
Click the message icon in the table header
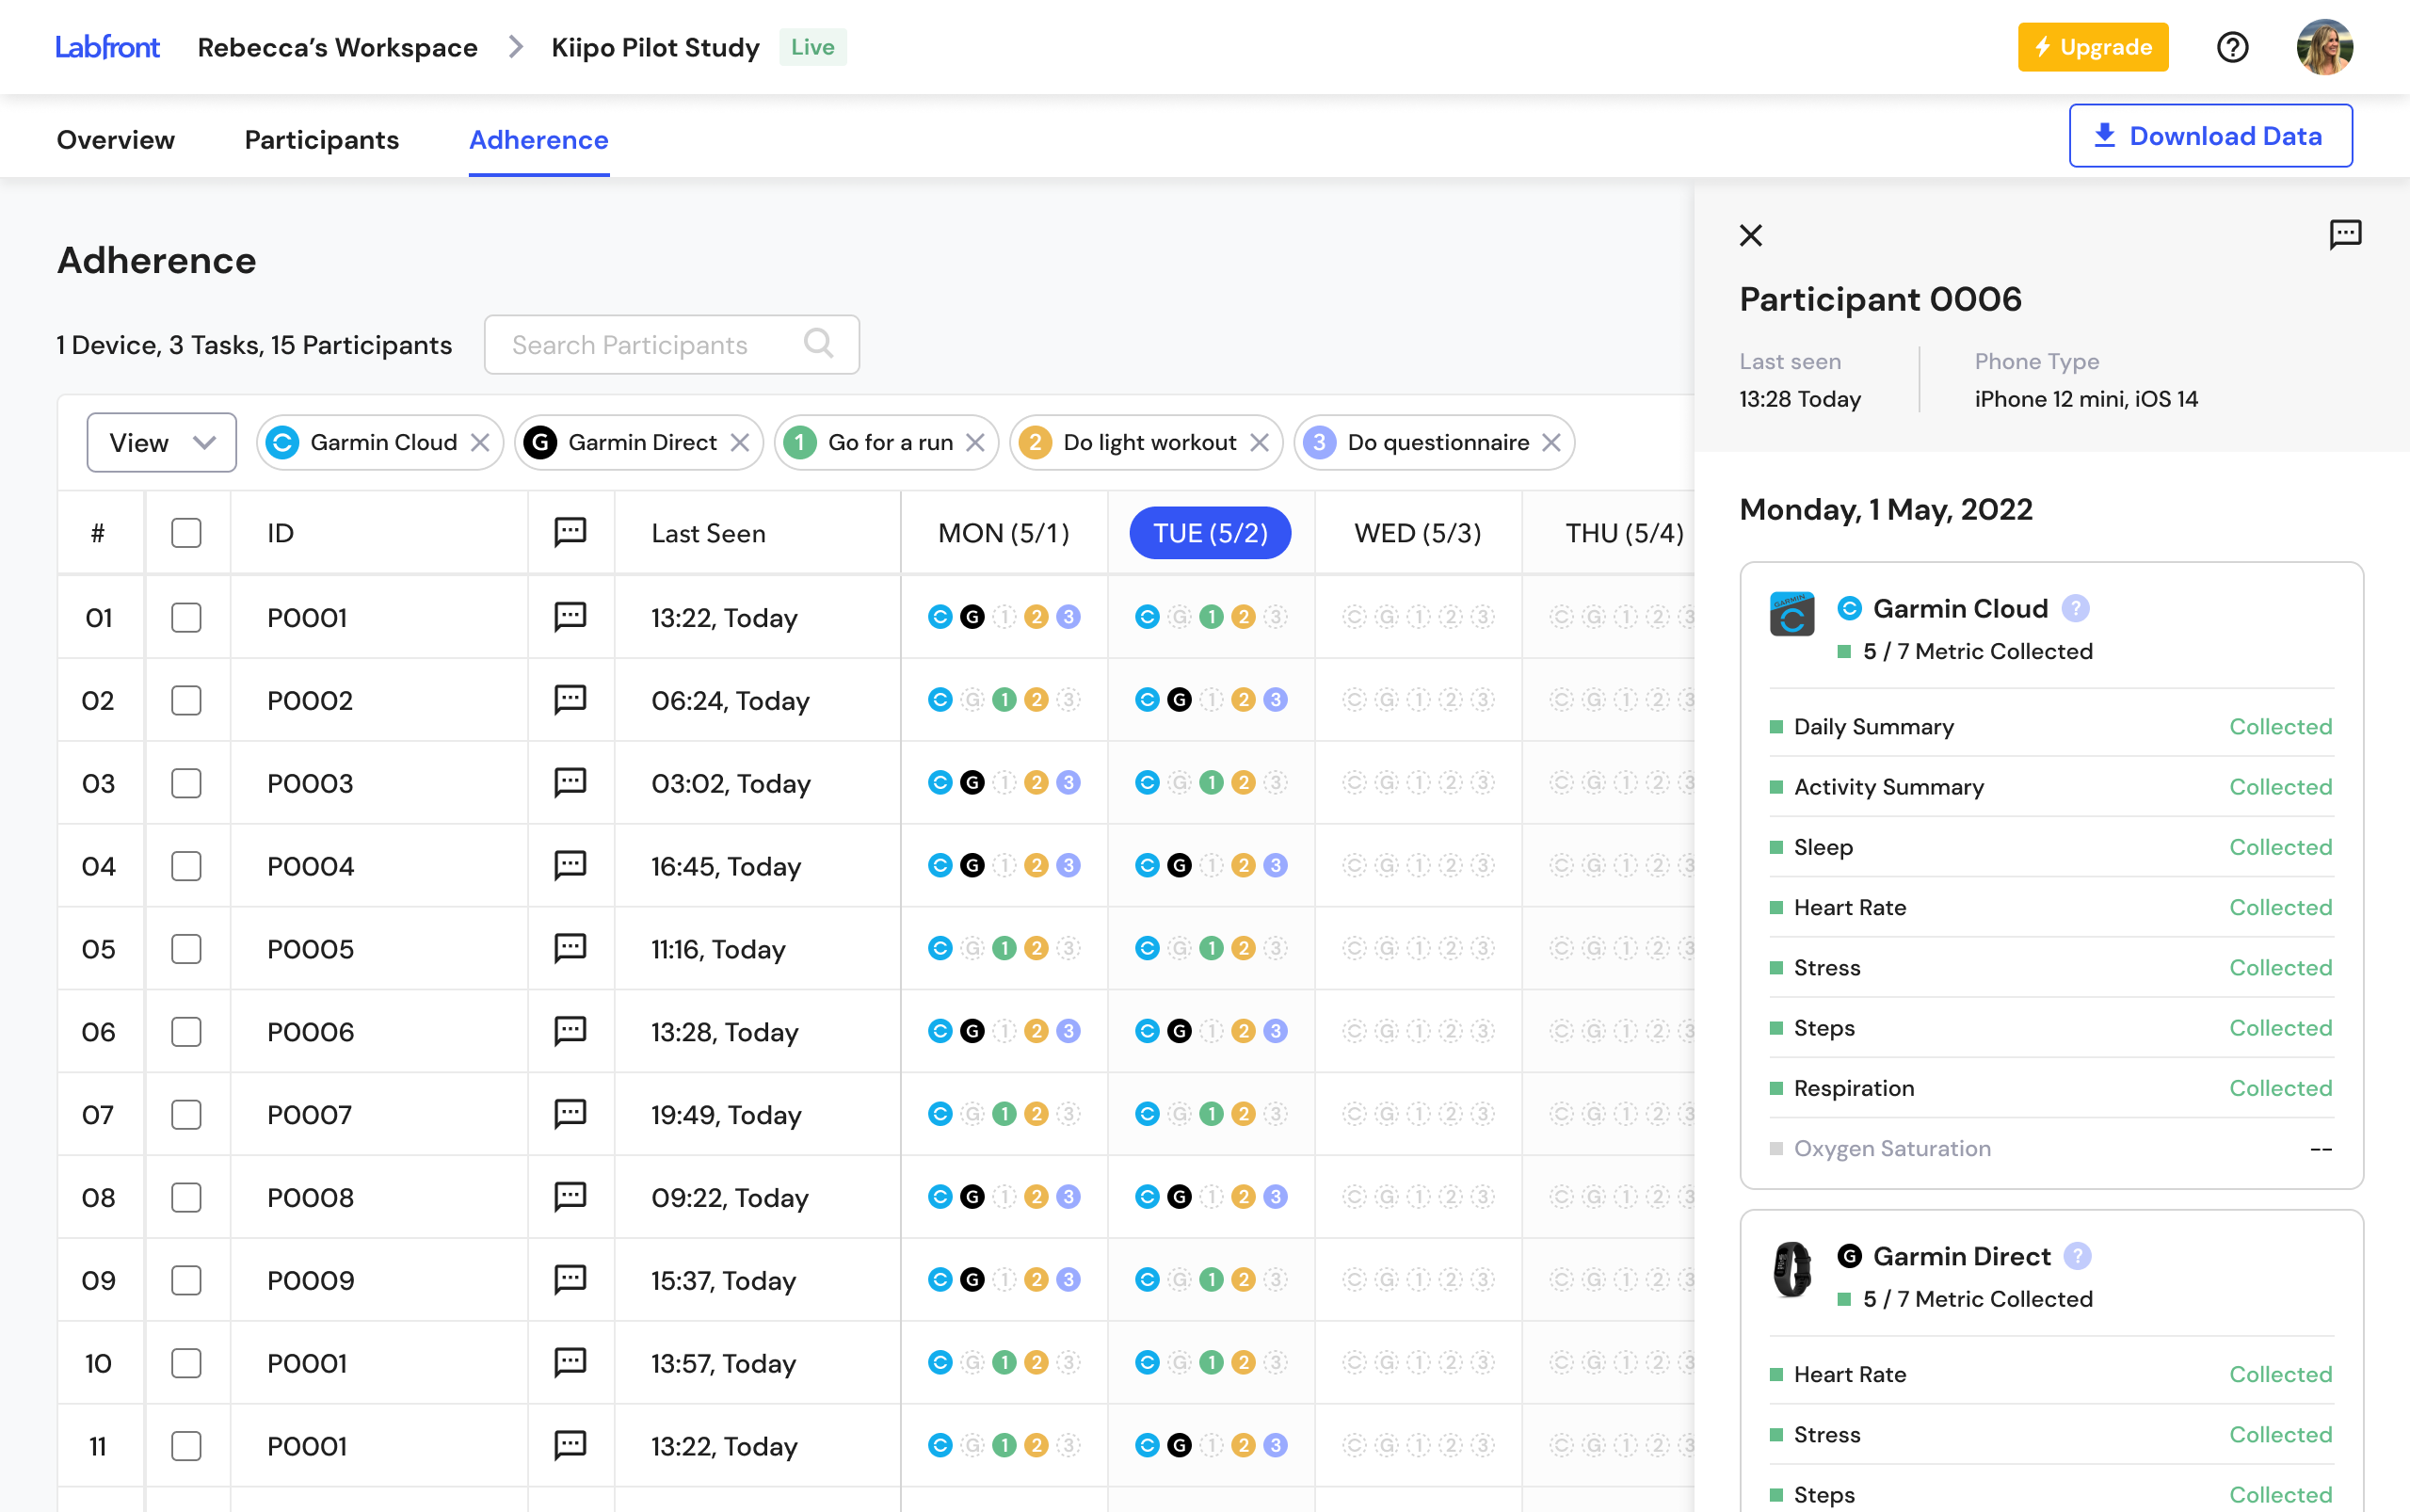(570, 532)
